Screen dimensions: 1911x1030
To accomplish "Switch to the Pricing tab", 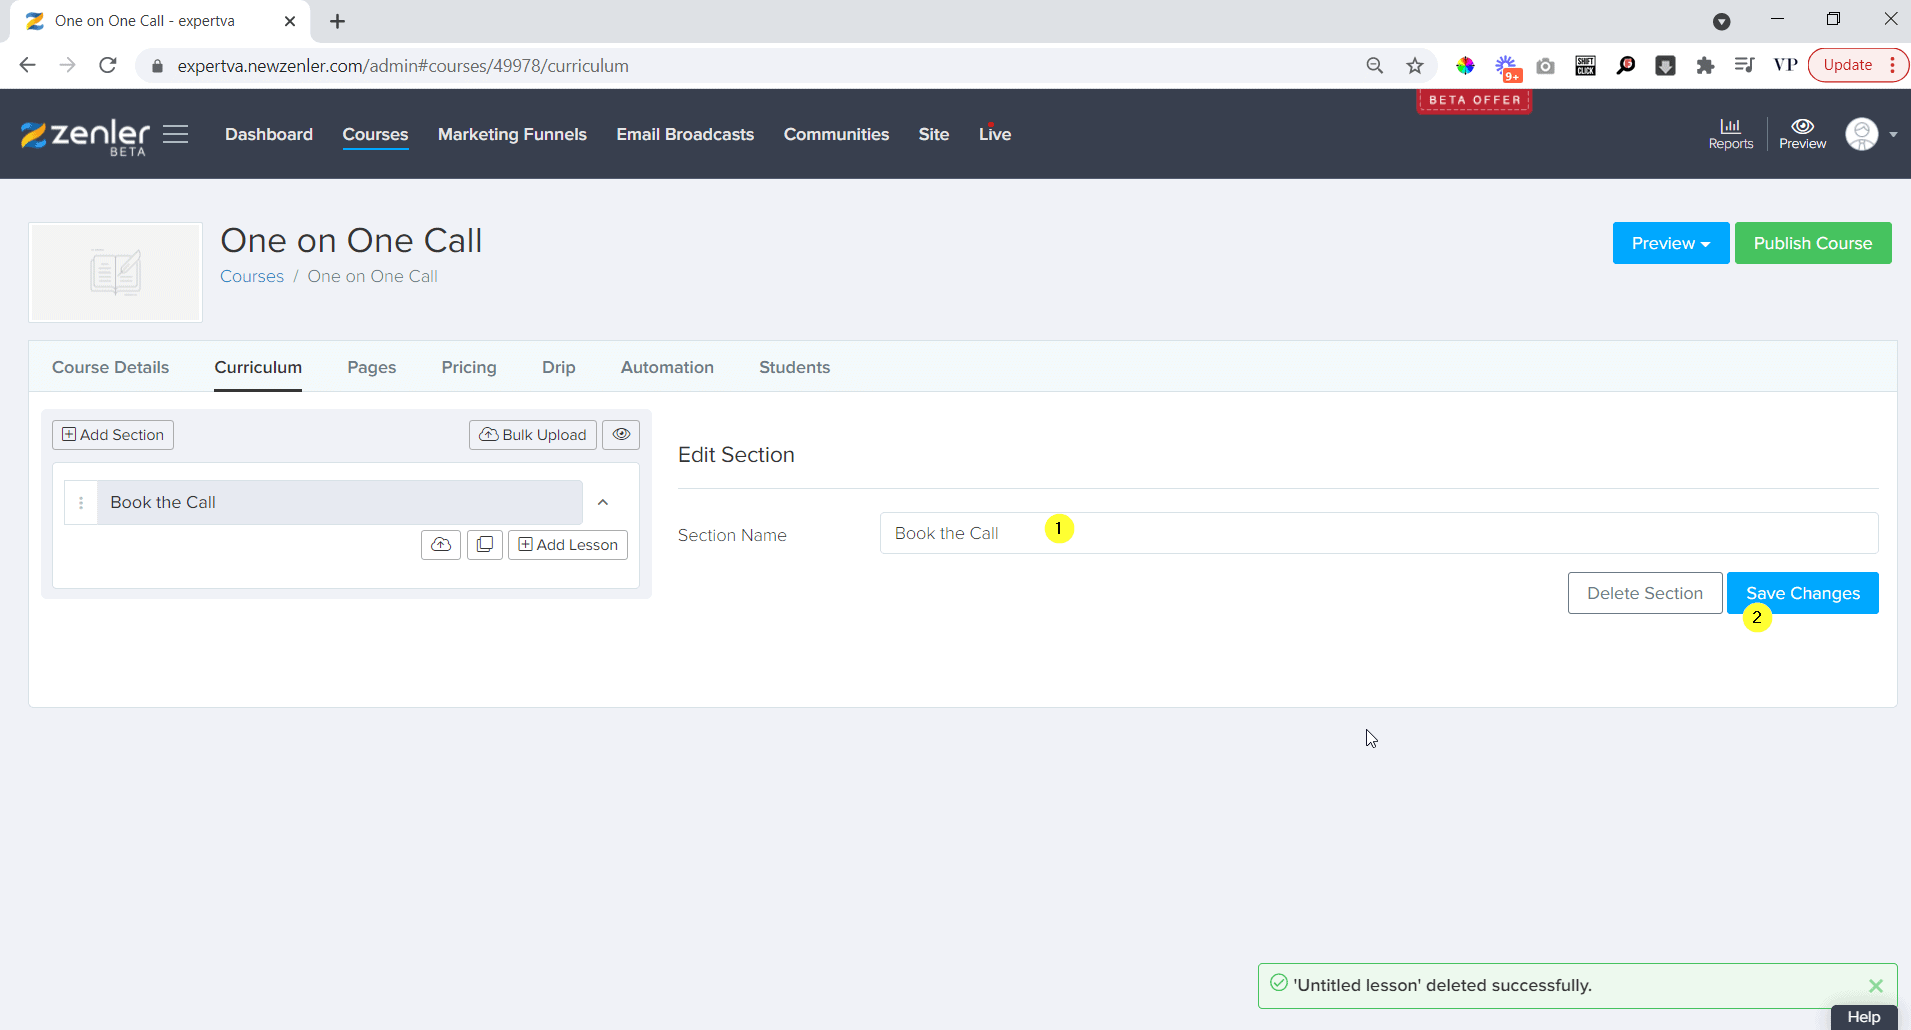I will point(469,367).
